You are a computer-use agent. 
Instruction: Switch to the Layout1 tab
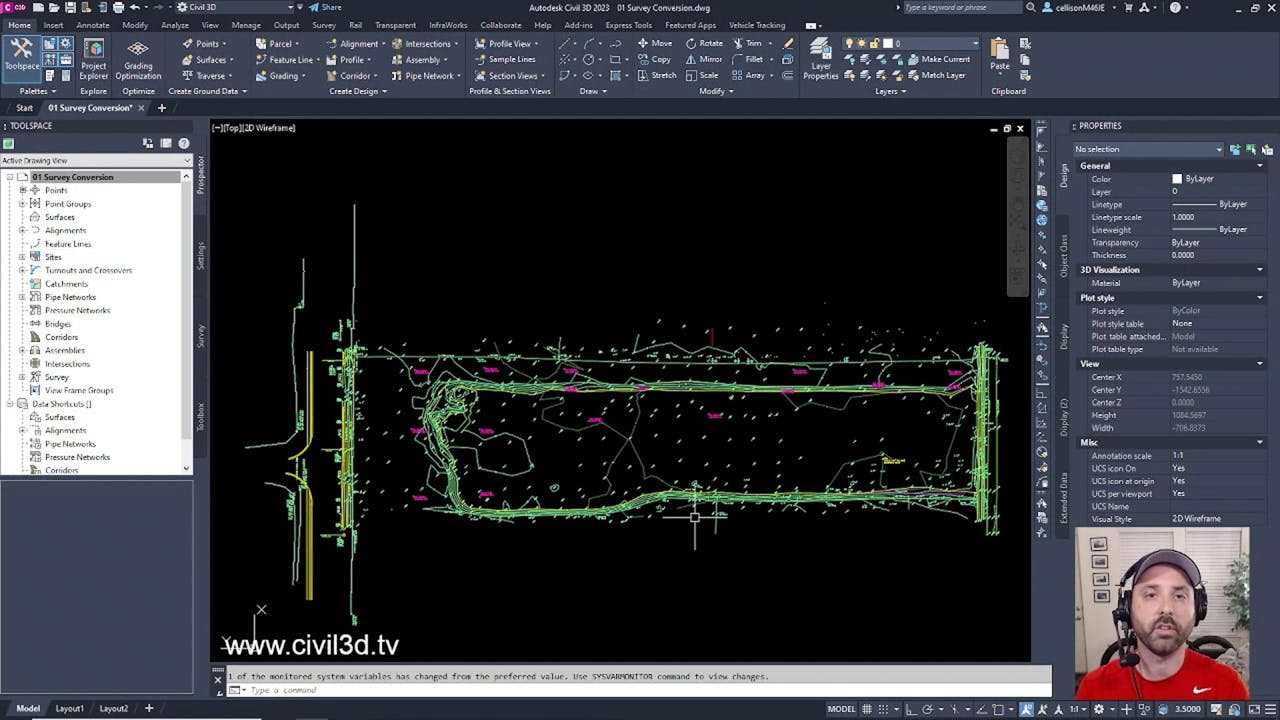point(69,708)
